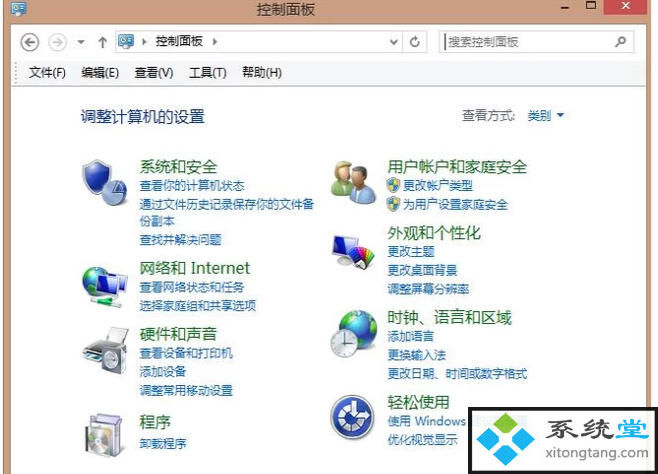Viewport: 658px width, 474px height.
Task: Go back with the back arrow button
Action: [x=30, y=42]
